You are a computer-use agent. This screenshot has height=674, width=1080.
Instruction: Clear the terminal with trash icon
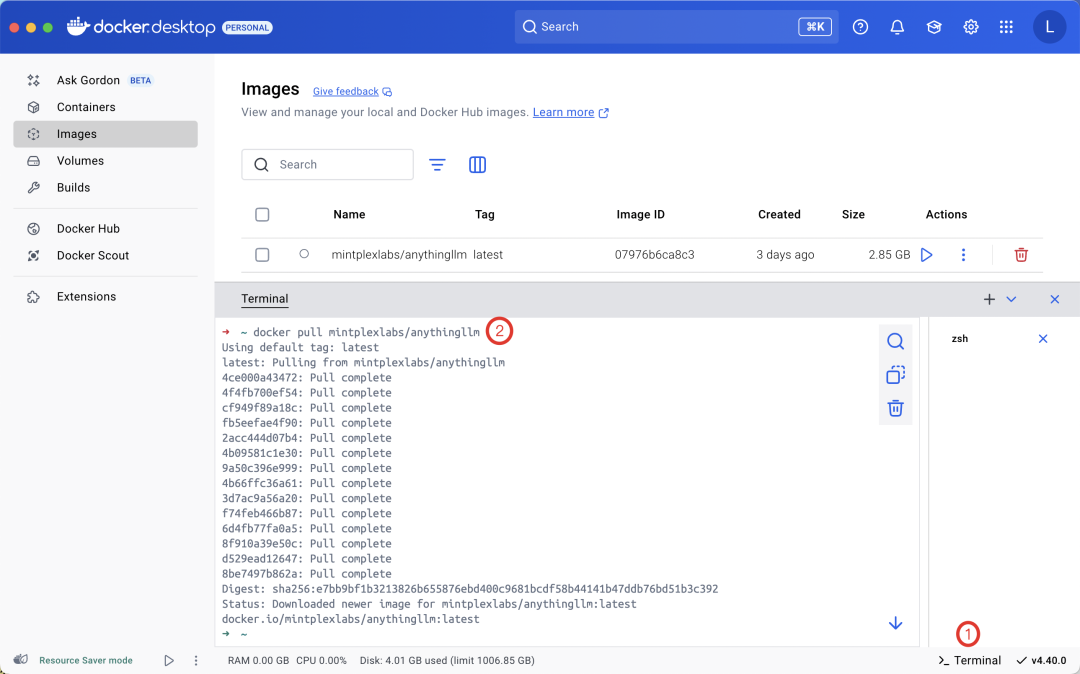tap(895, 408)
